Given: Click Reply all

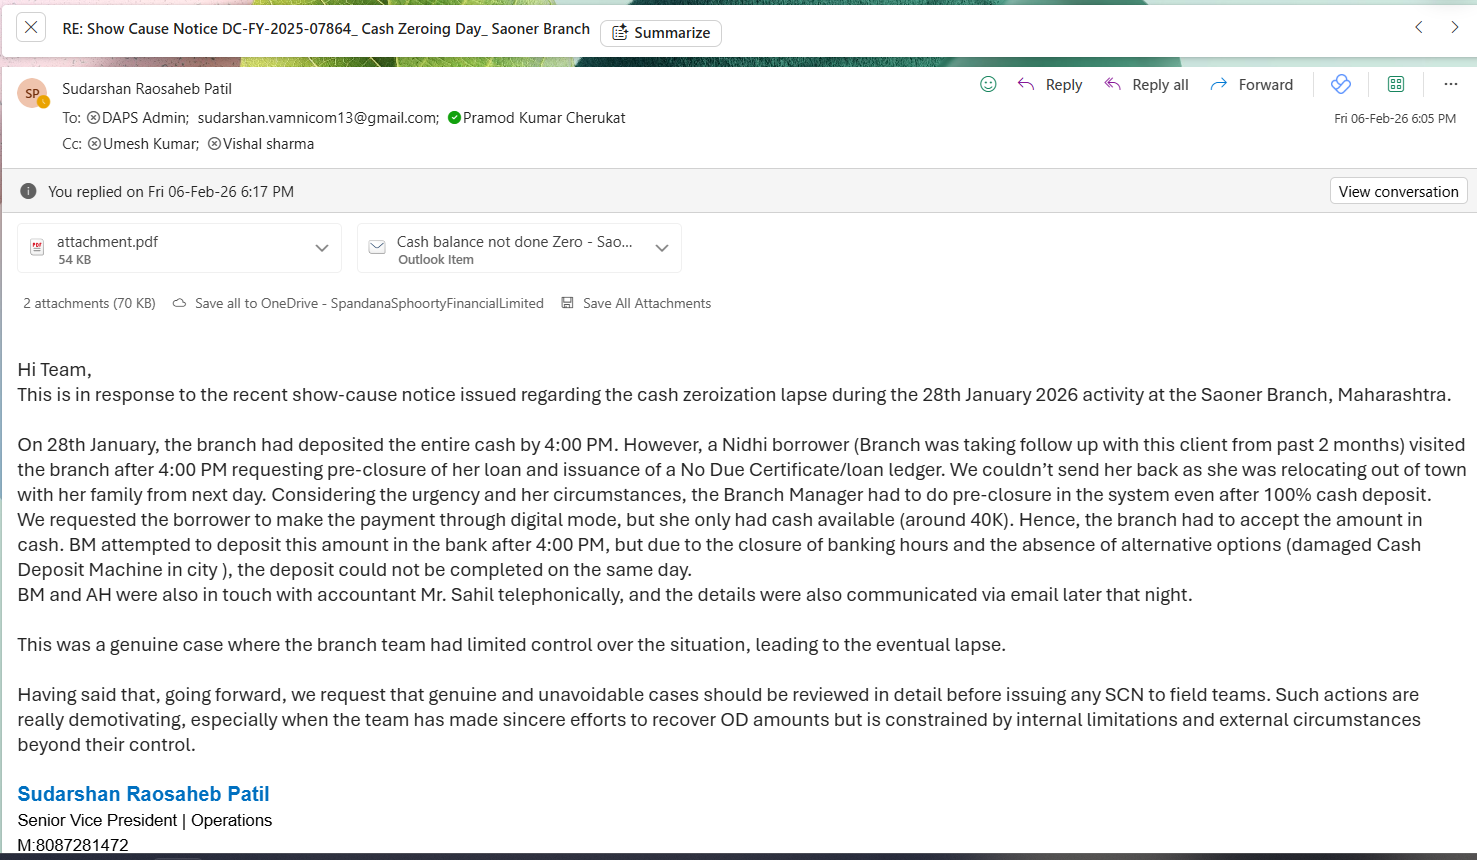Looking at the screenshot, I should coord(1146,85).
